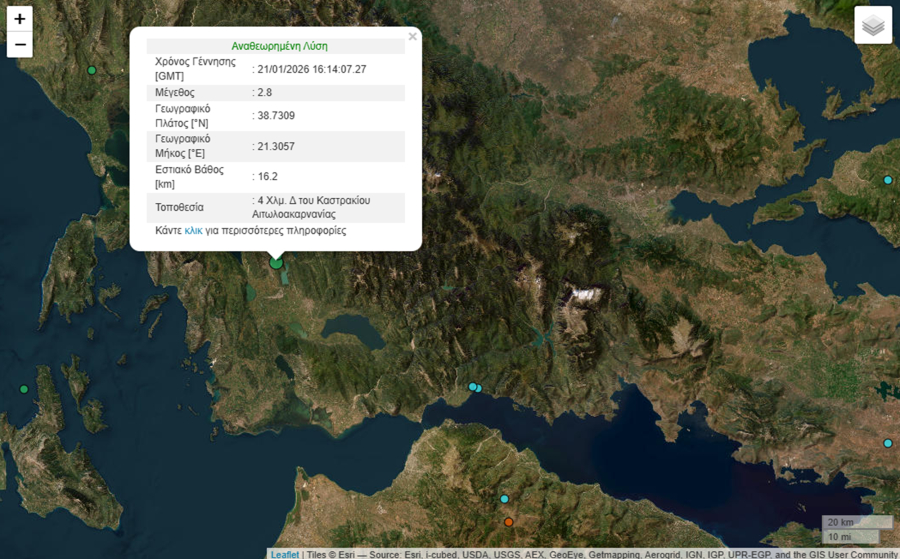This screenshot has height=559, width=900.
Task: Zoom out of the map
Action: (20, 45)
